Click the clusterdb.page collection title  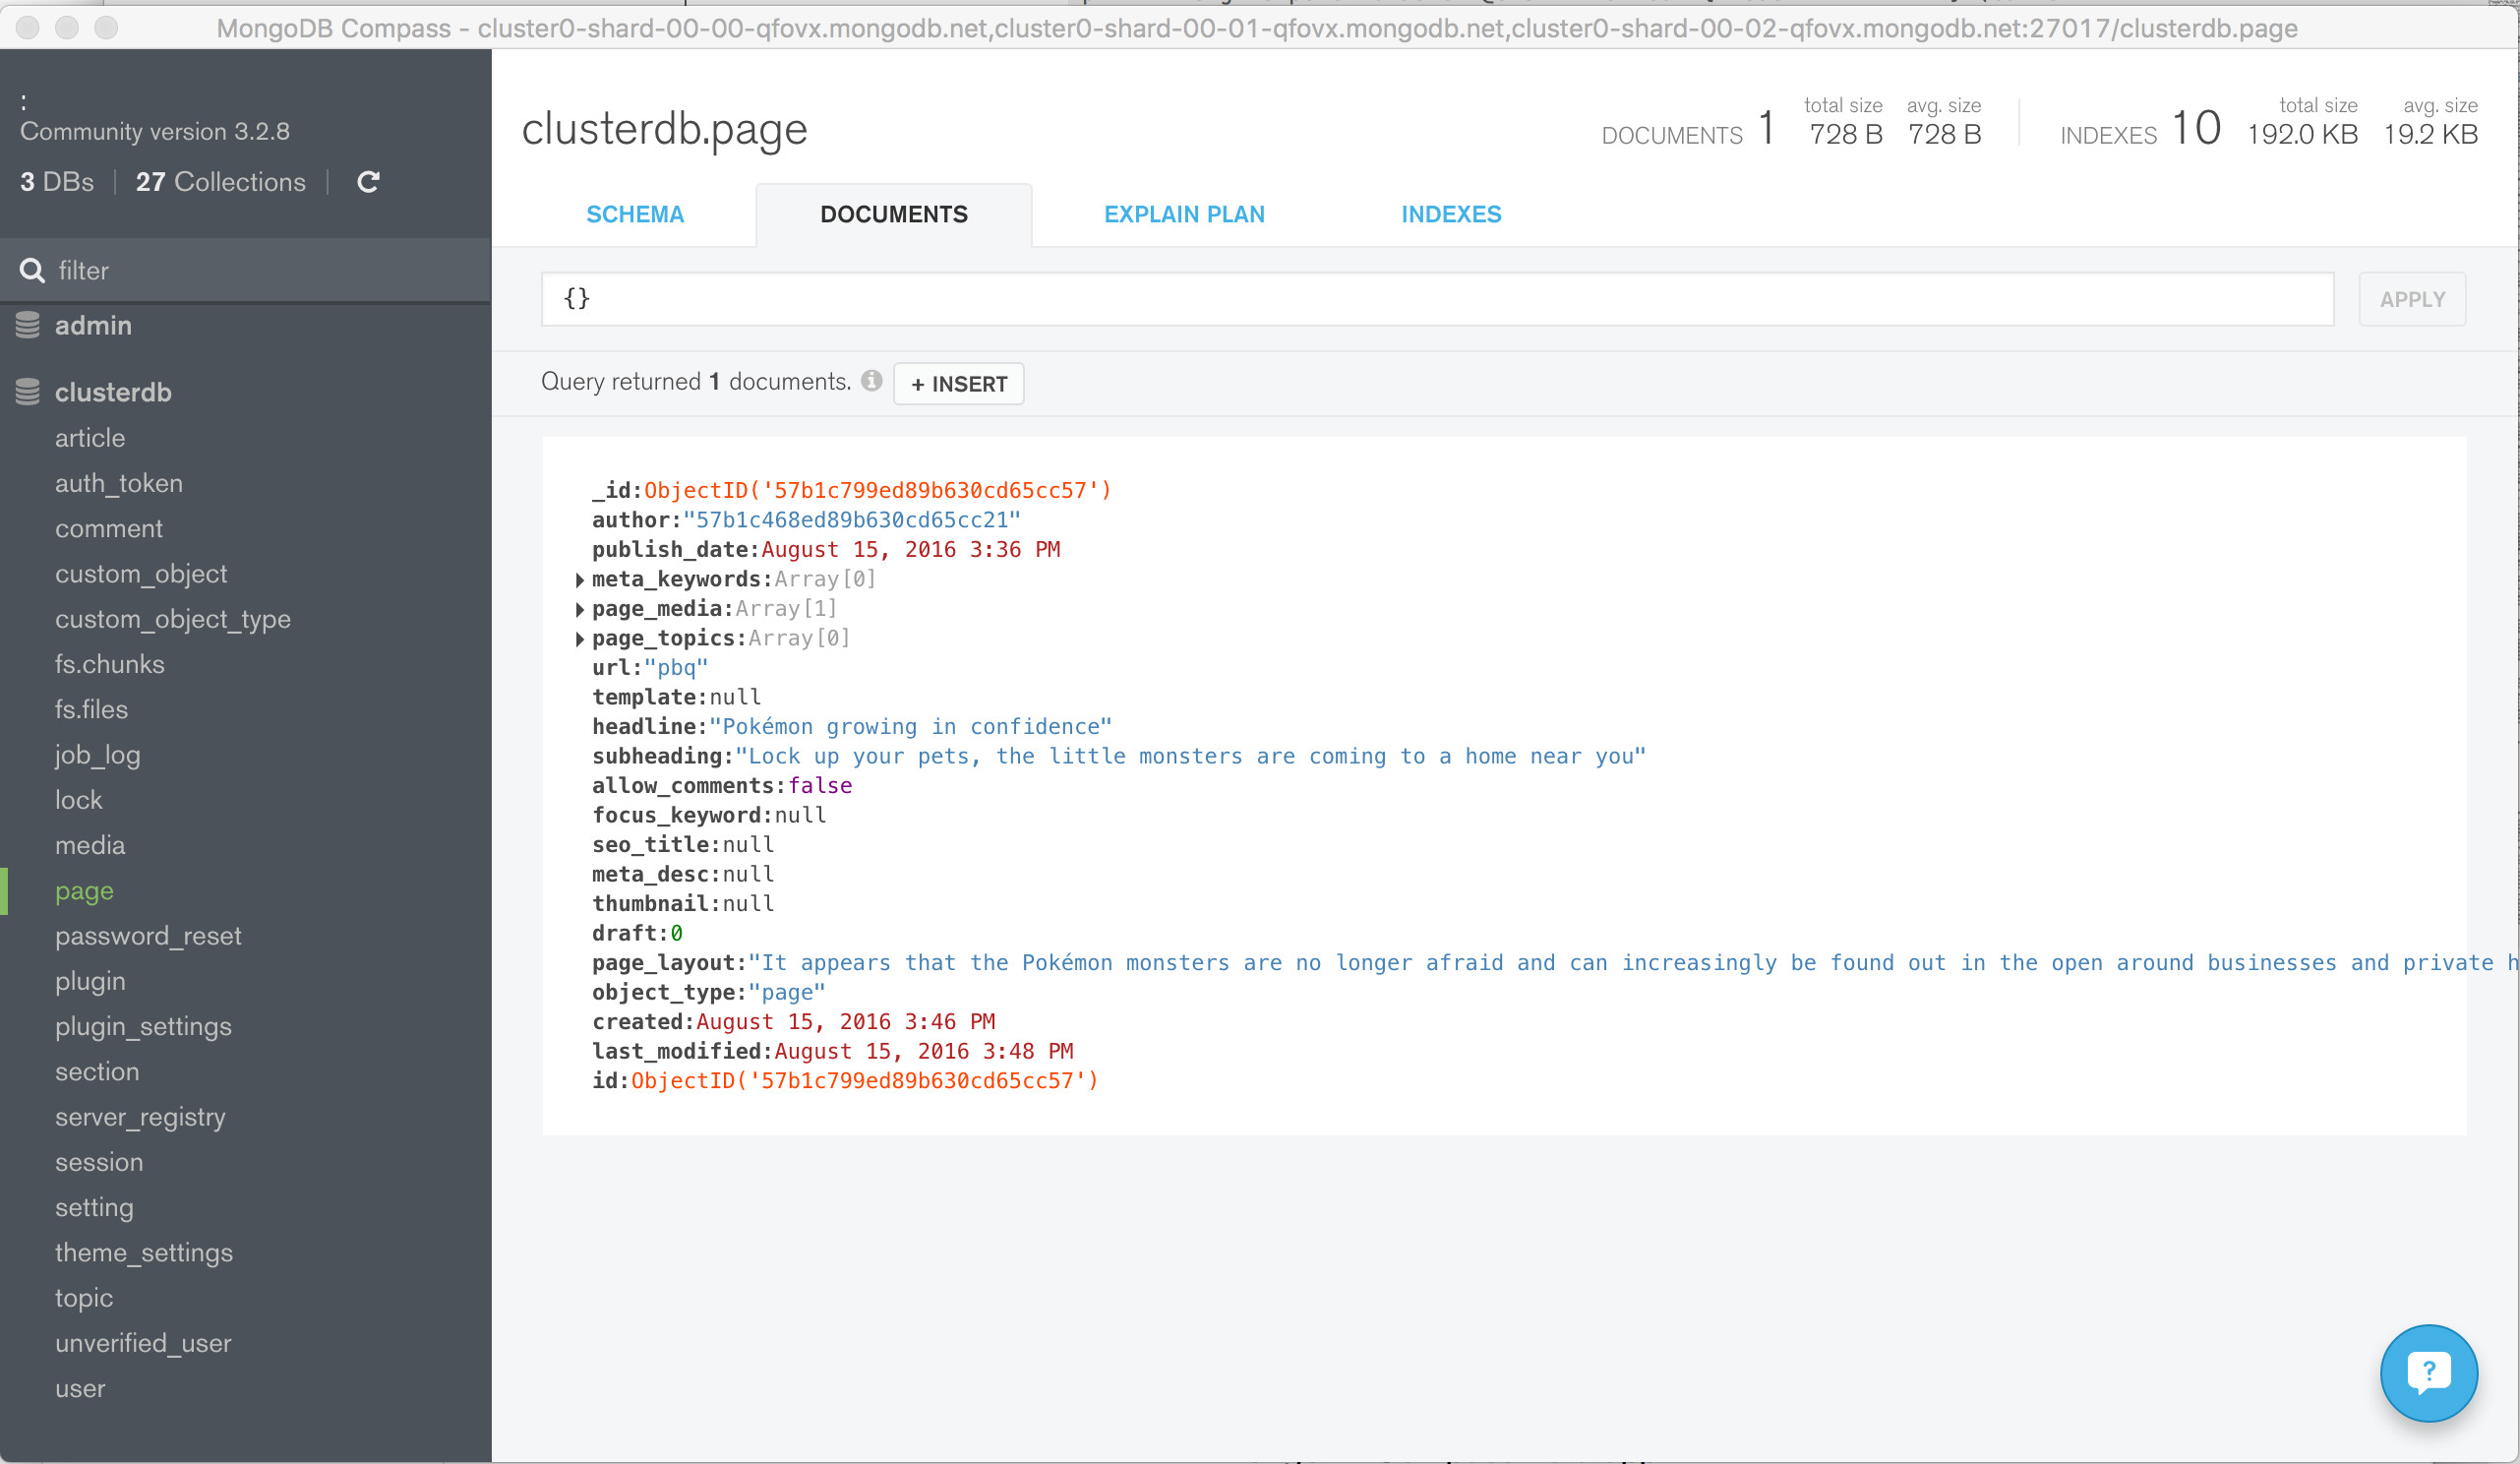tap(664, 129)
